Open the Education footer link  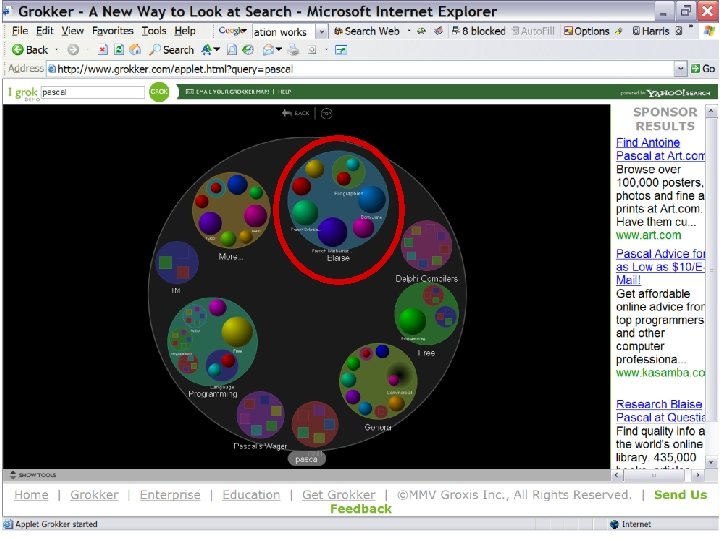click(251, 495)
